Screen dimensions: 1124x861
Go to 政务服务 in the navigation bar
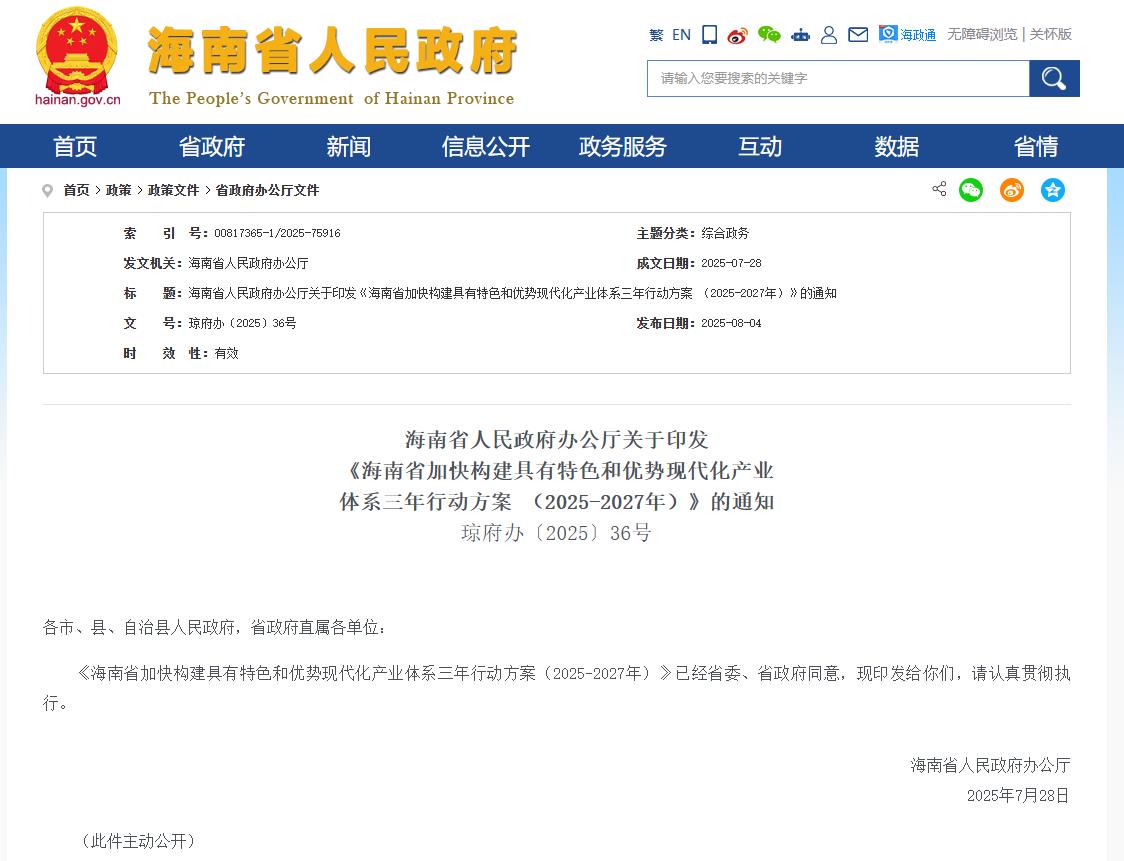tap(623, 147)
